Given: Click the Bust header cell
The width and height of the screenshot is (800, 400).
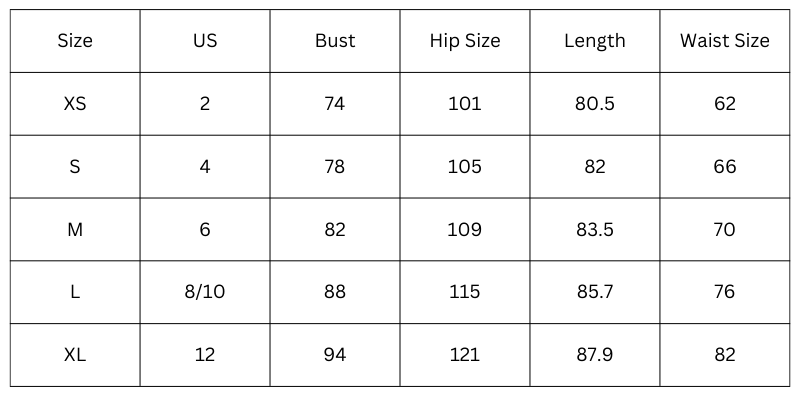Looking at the screenshot, I should 335,41.
